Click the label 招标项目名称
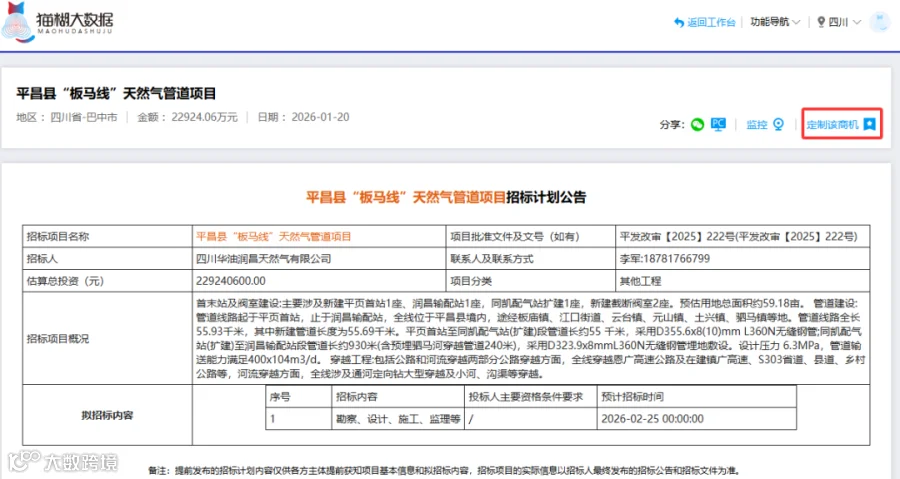The image size is (900, 479). [58, 236]
